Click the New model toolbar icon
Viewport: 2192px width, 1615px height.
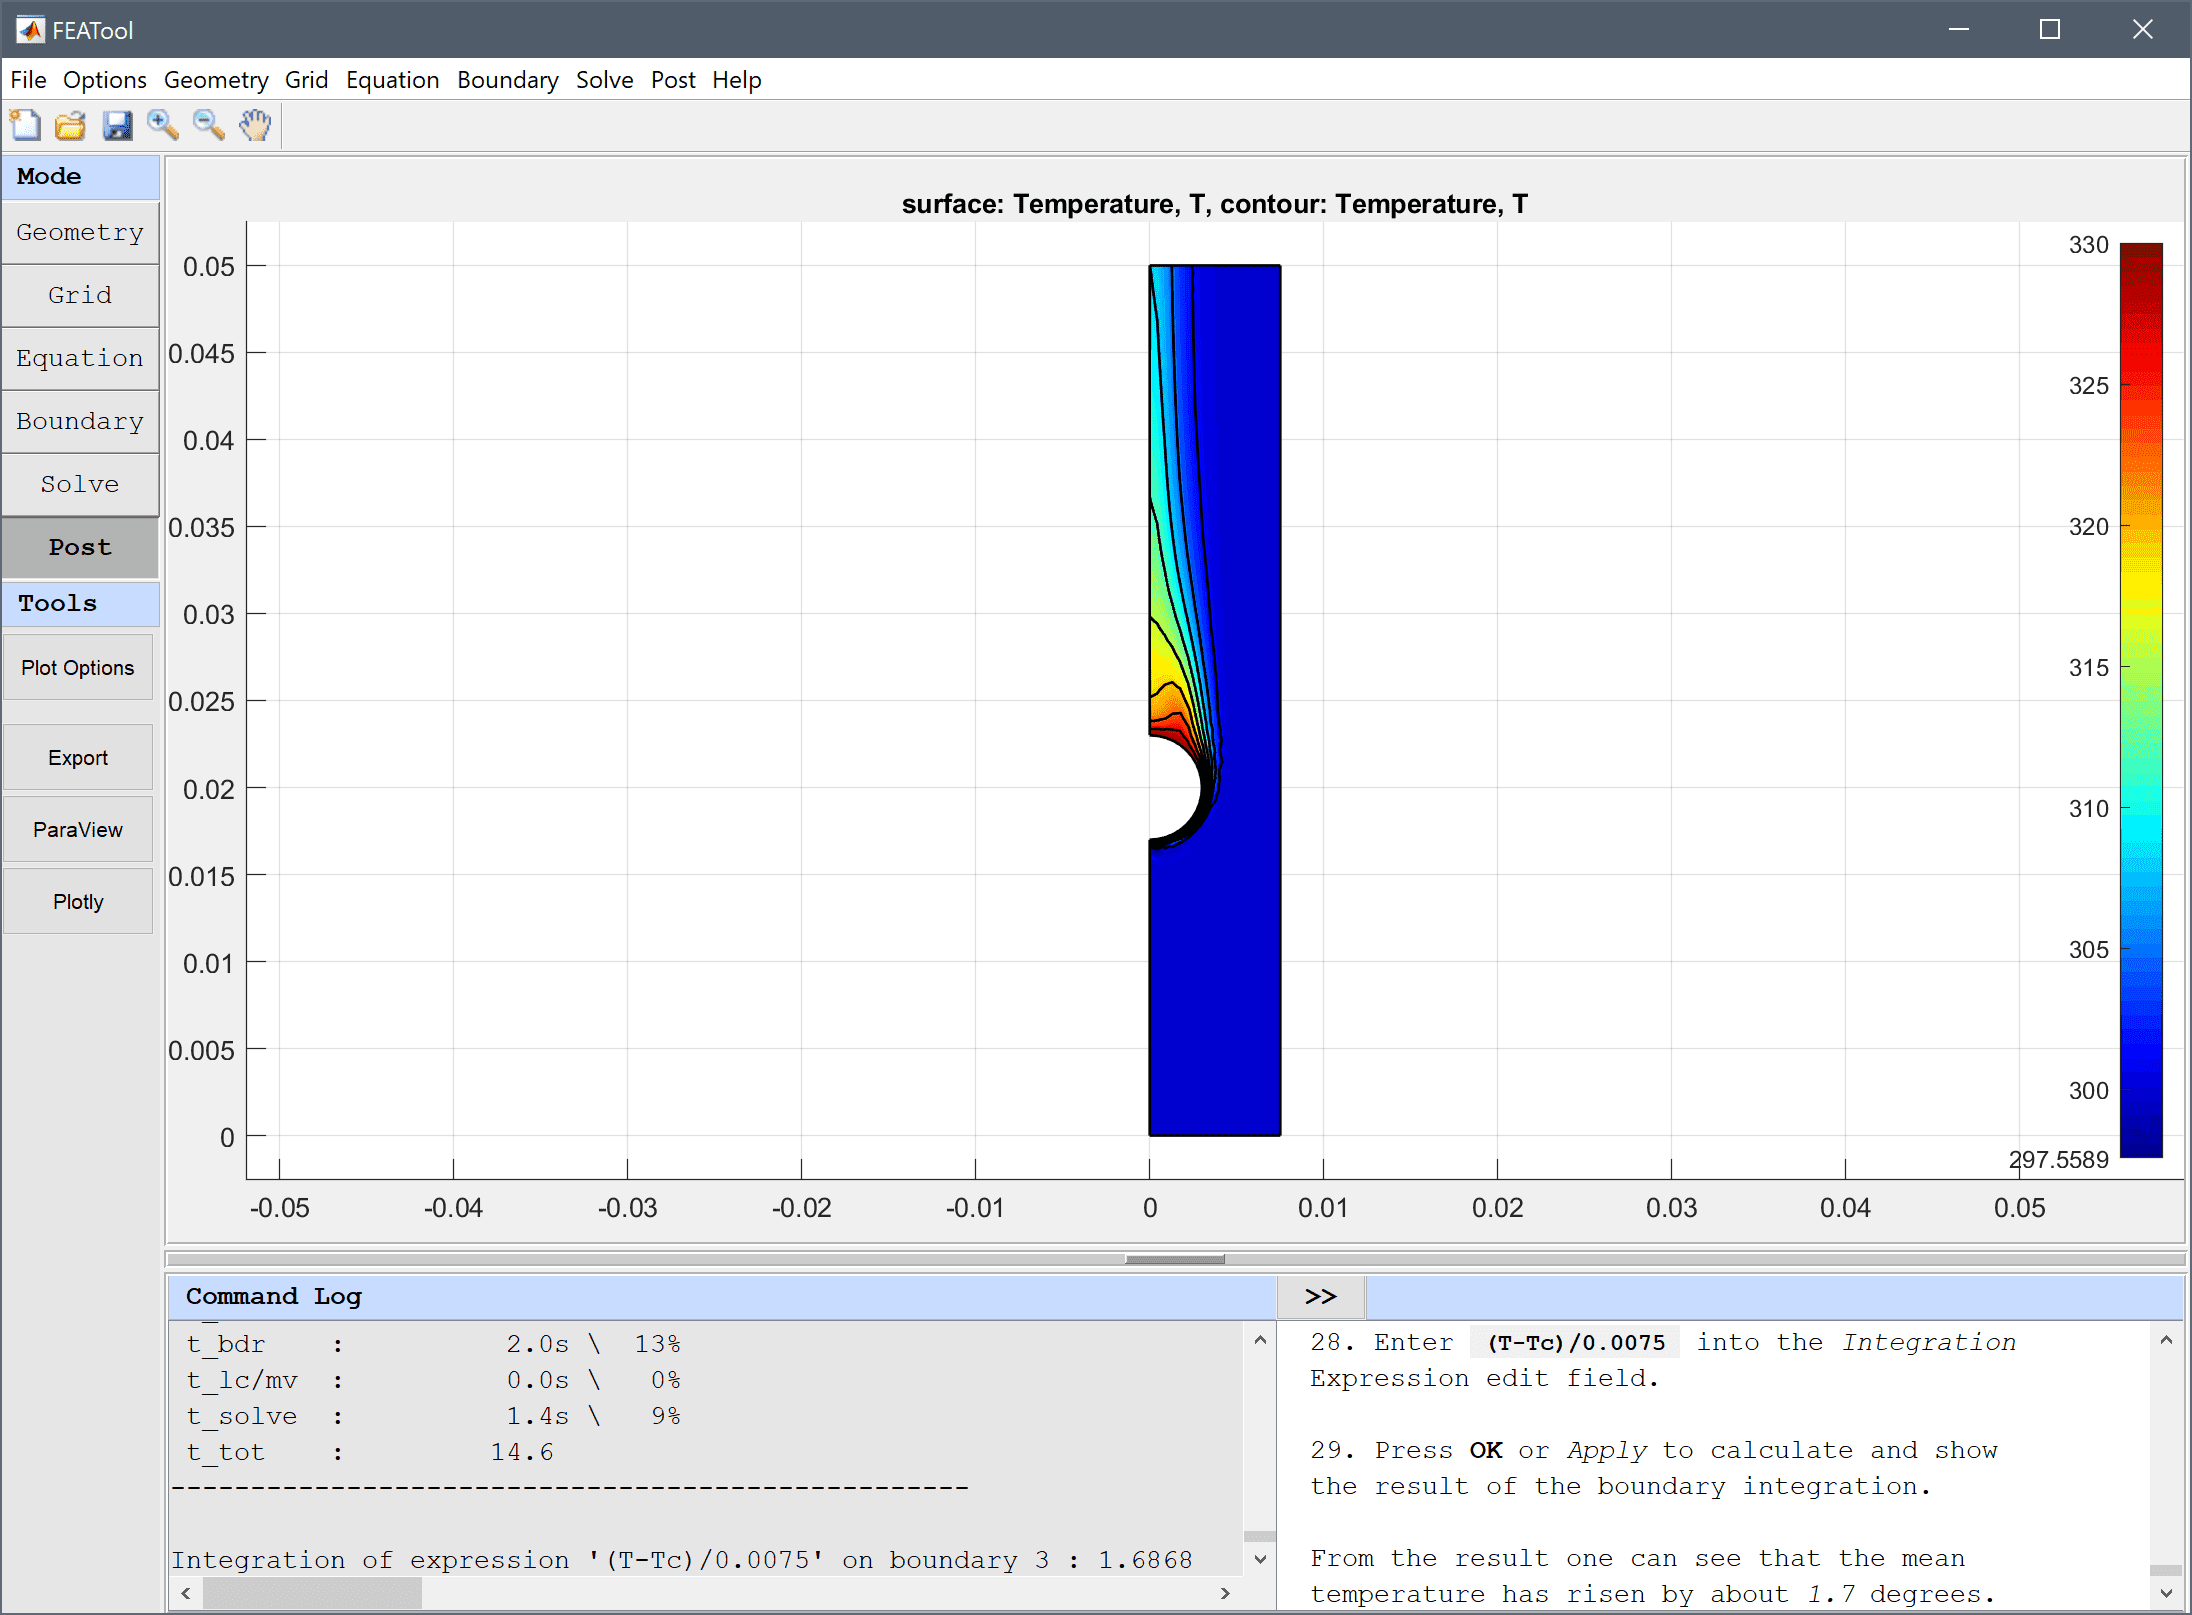[25, 125]
